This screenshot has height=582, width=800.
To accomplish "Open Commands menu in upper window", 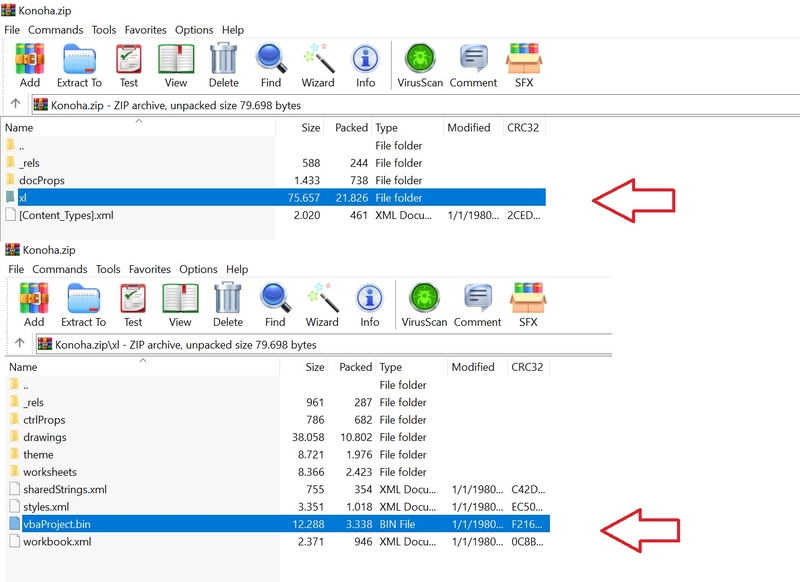I will click(x=55, y=30).
